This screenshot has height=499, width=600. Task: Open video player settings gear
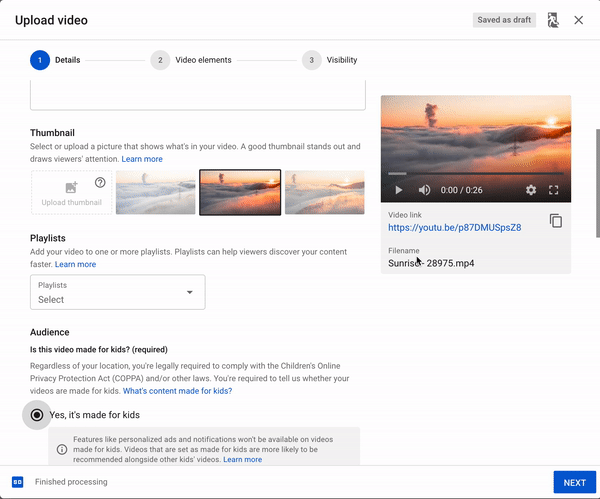point(531,190)
